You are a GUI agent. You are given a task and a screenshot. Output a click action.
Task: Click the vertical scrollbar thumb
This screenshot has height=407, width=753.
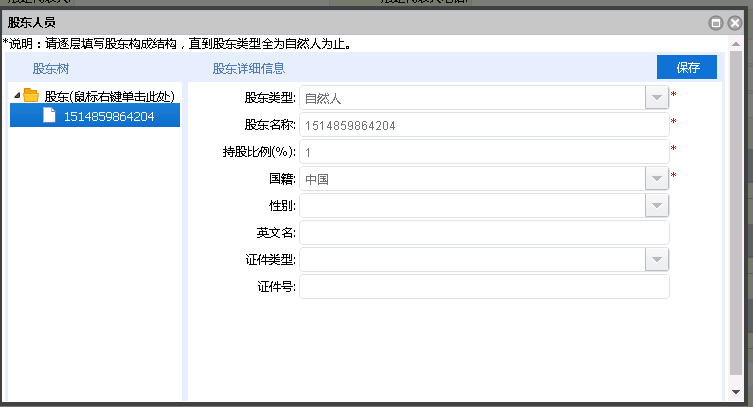(x=736, y=213)
